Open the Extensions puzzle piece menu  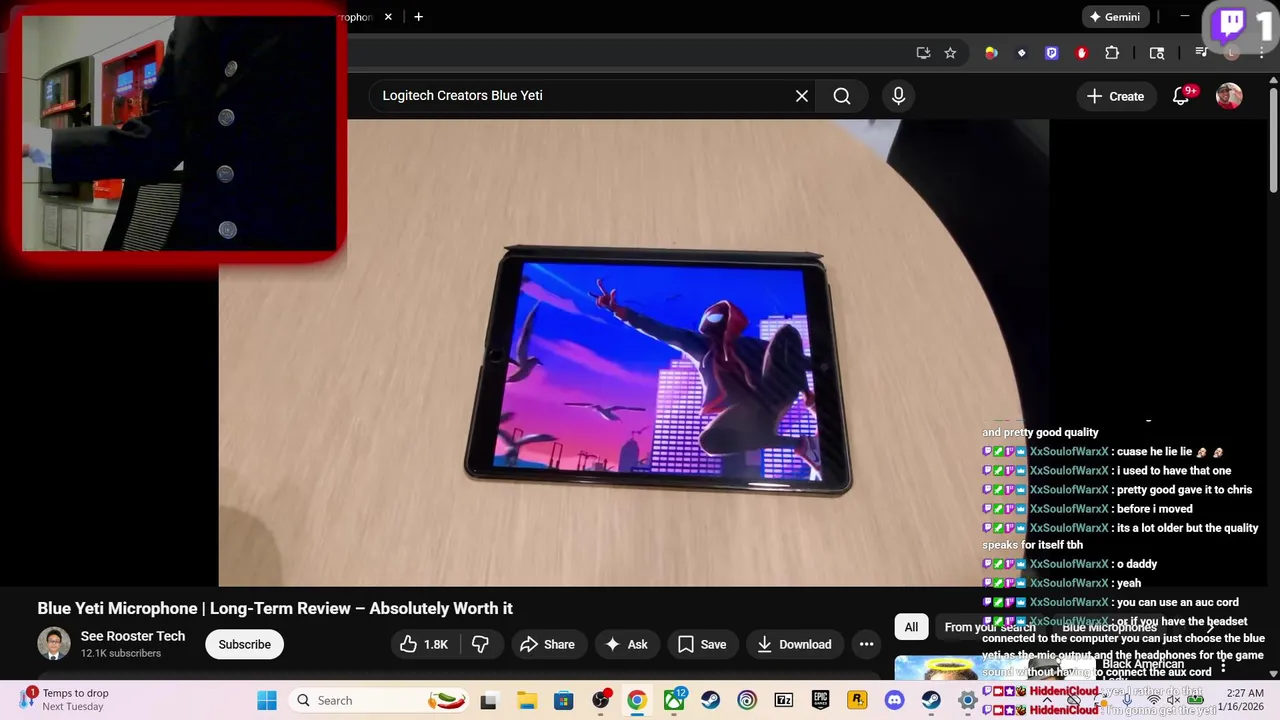1112,53
